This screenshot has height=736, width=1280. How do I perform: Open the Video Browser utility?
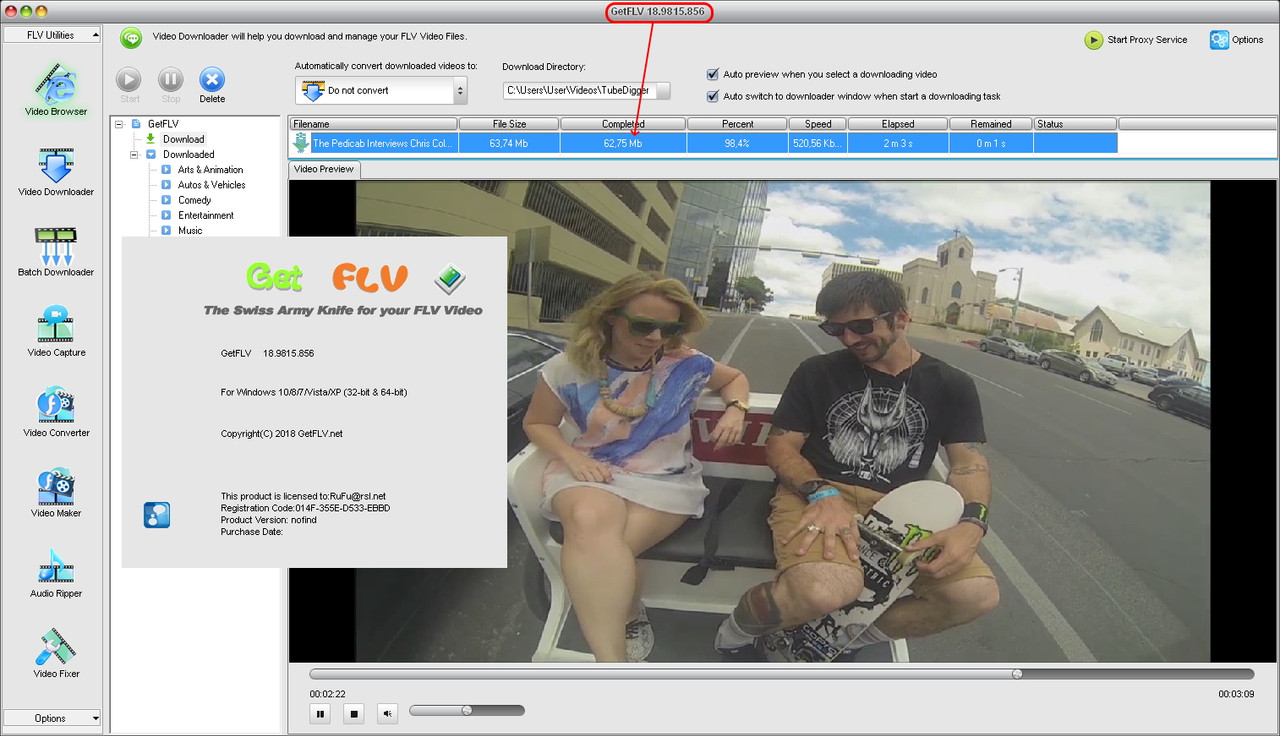56,91
